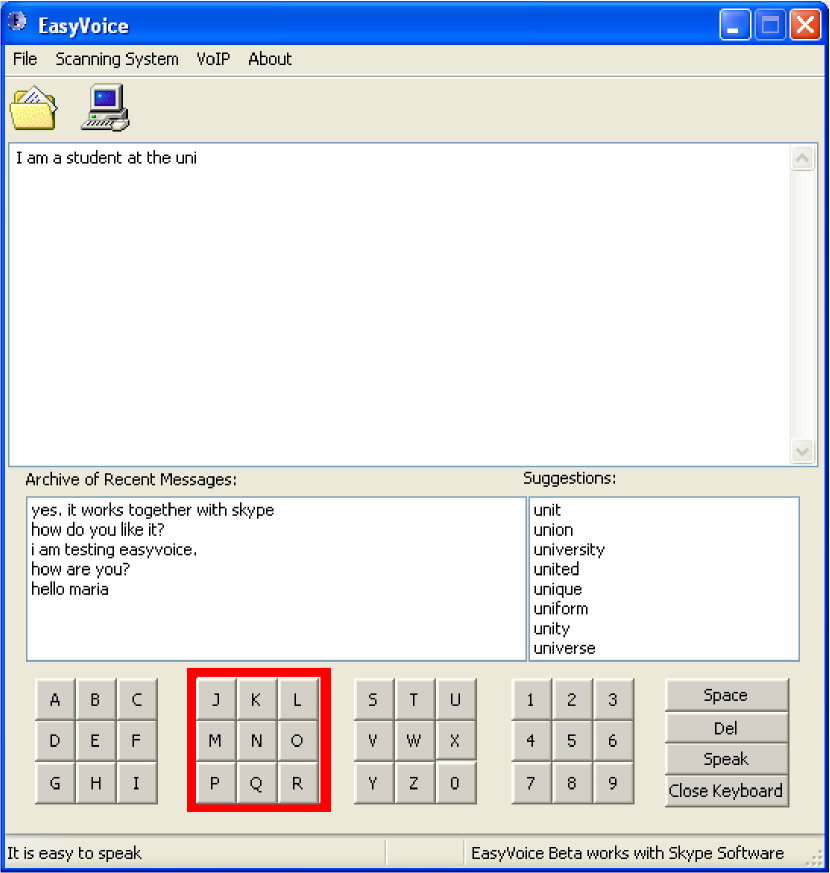
Task: Tap the letter G key
Action: pos(55,783)
